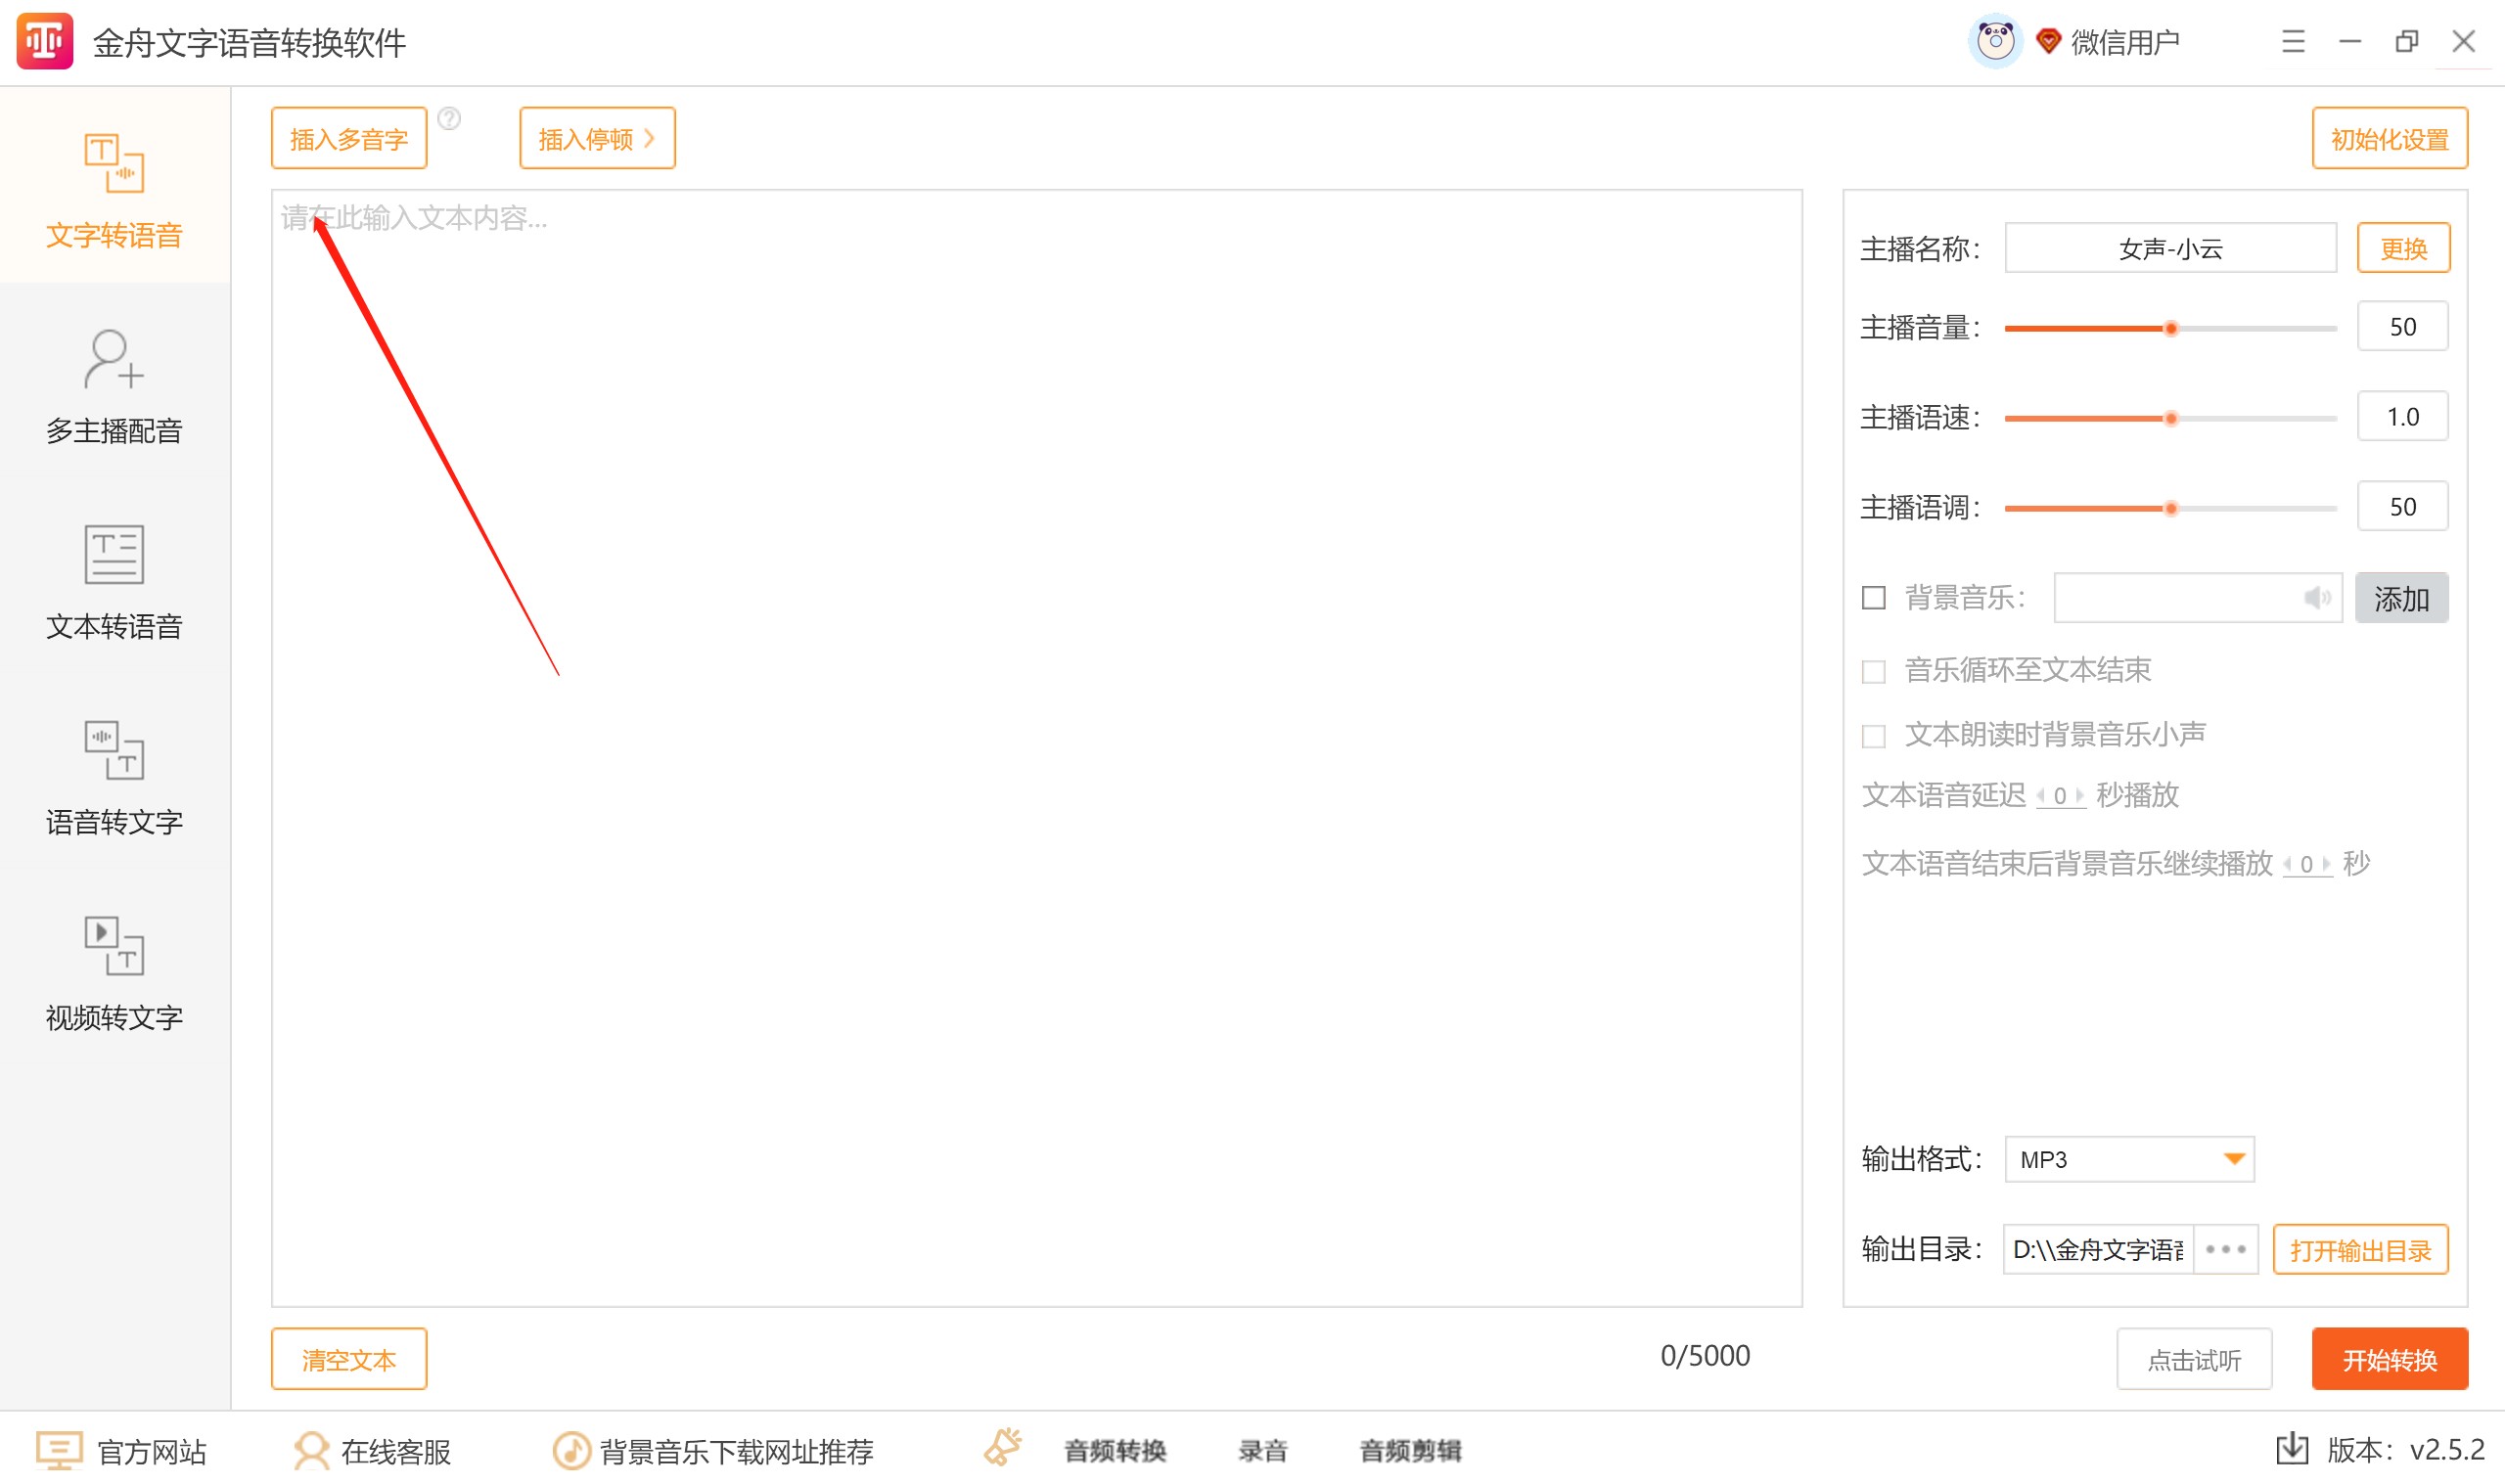Click the panda user avatar
The height and width of the screenshot is (1484, 2505).
[x=1995, y=42]
